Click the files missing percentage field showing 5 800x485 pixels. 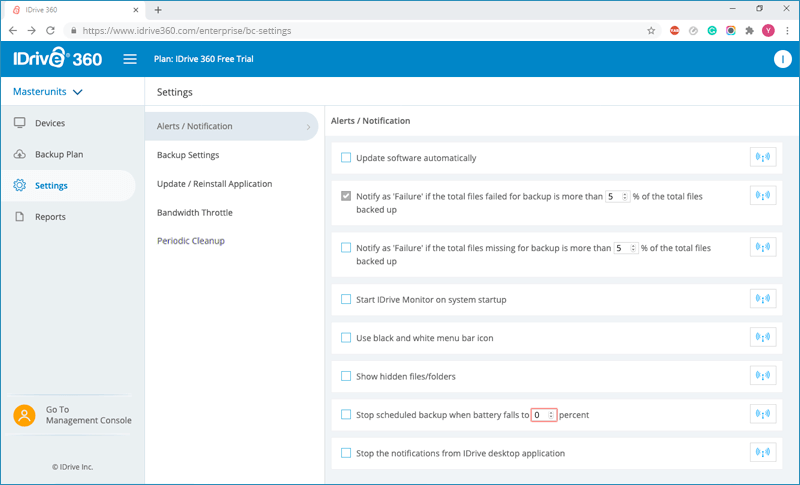tap(626, 248)
